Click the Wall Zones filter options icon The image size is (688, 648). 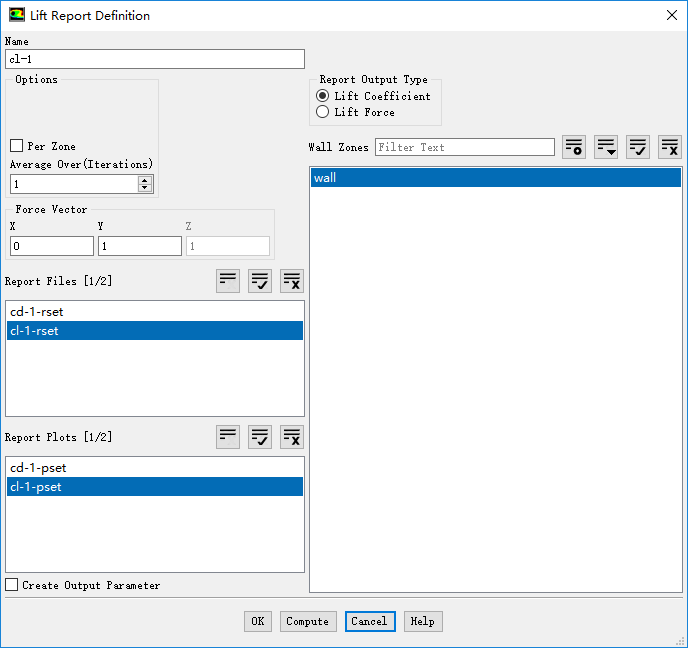pos(574,147)
